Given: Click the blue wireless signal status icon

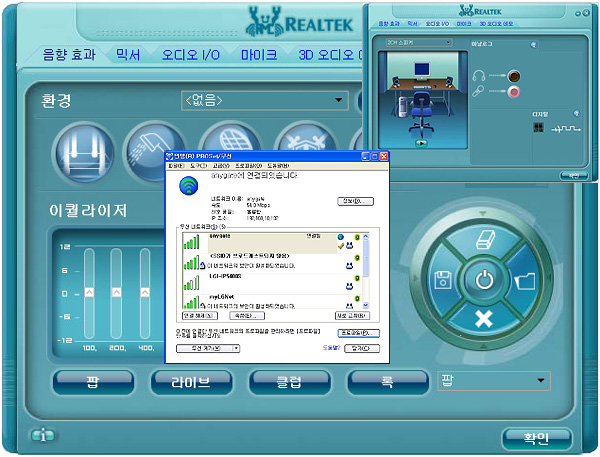Looking at the screenshot, I should coord(189,186).
